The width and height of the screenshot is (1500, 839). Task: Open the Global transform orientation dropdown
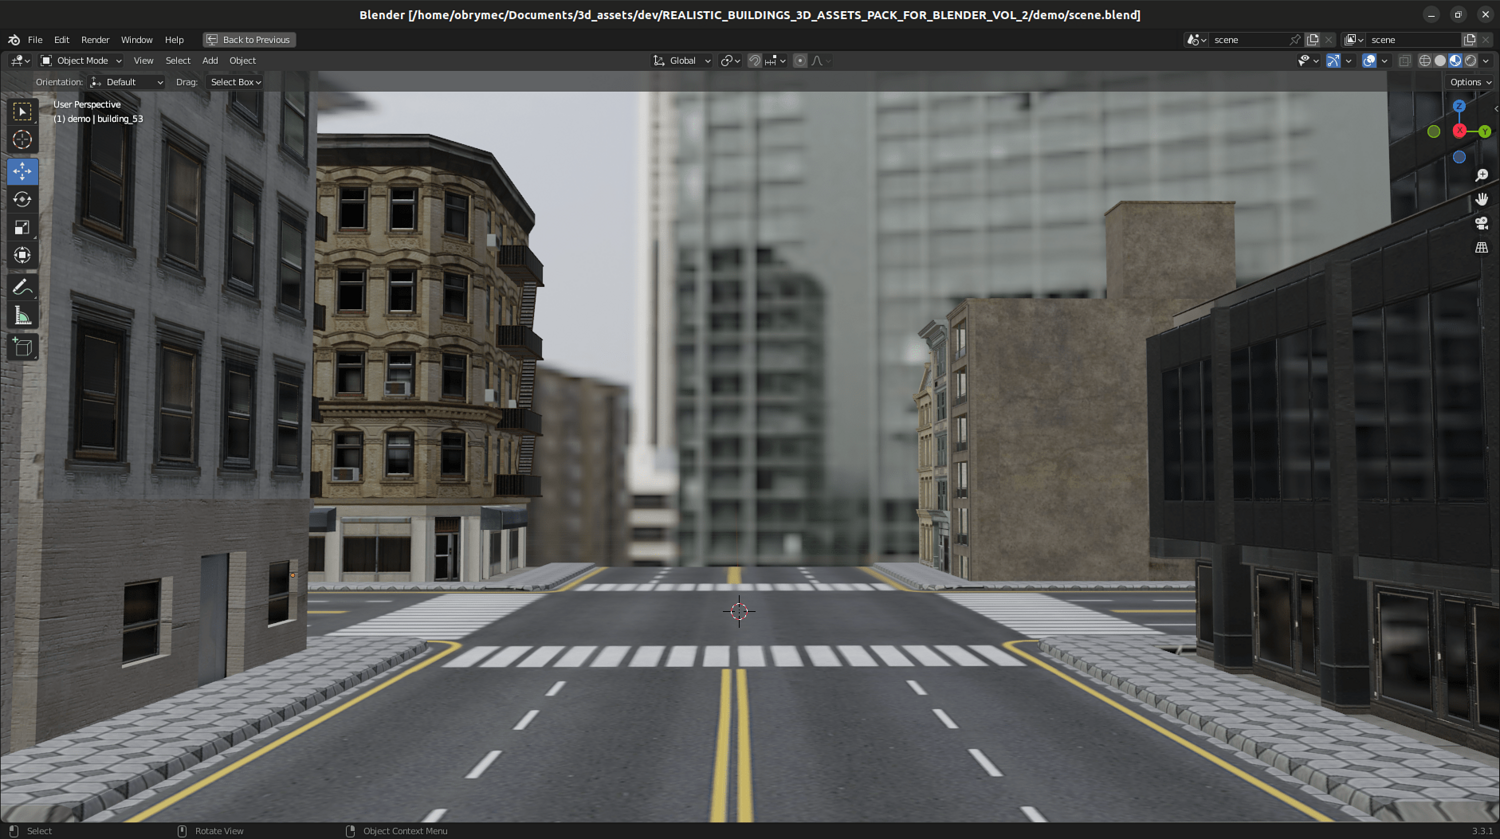click(682, 61)
